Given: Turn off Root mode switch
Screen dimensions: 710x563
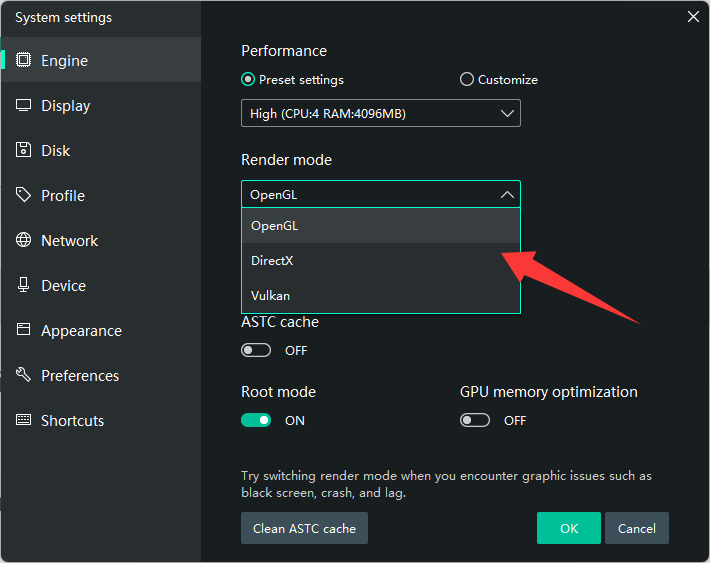Looking at the screenshot, I should pos(256,421).
